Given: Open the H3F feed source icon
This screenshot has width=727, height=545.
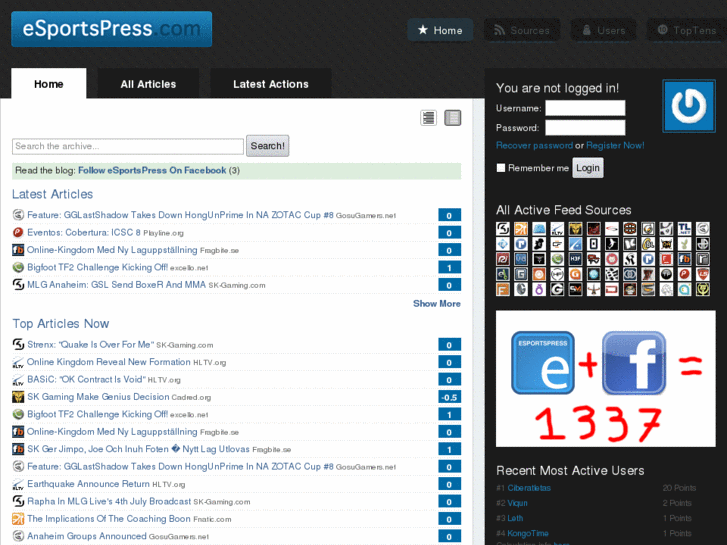Looking at the screenshot, I should click(575, 259).
